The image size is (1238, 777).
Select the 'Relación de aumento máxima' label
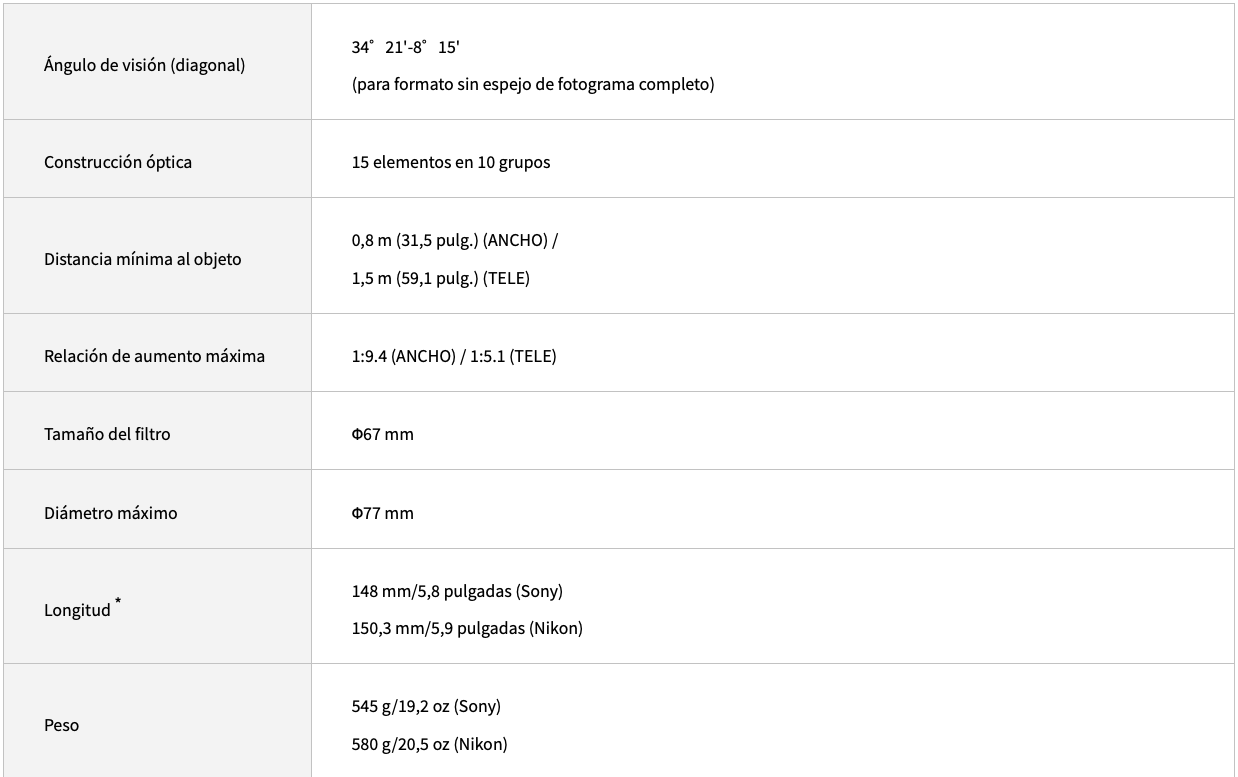click(x=154, y=356)
